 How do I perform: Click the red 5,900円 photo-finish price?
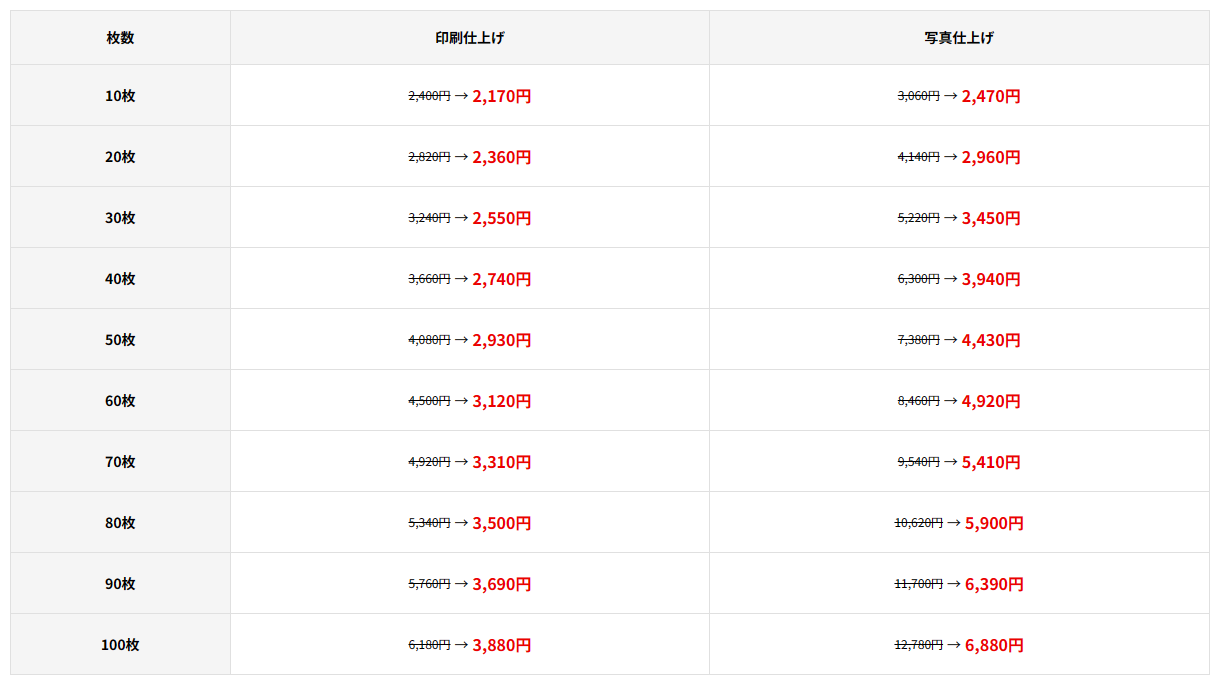pos(994,524)
